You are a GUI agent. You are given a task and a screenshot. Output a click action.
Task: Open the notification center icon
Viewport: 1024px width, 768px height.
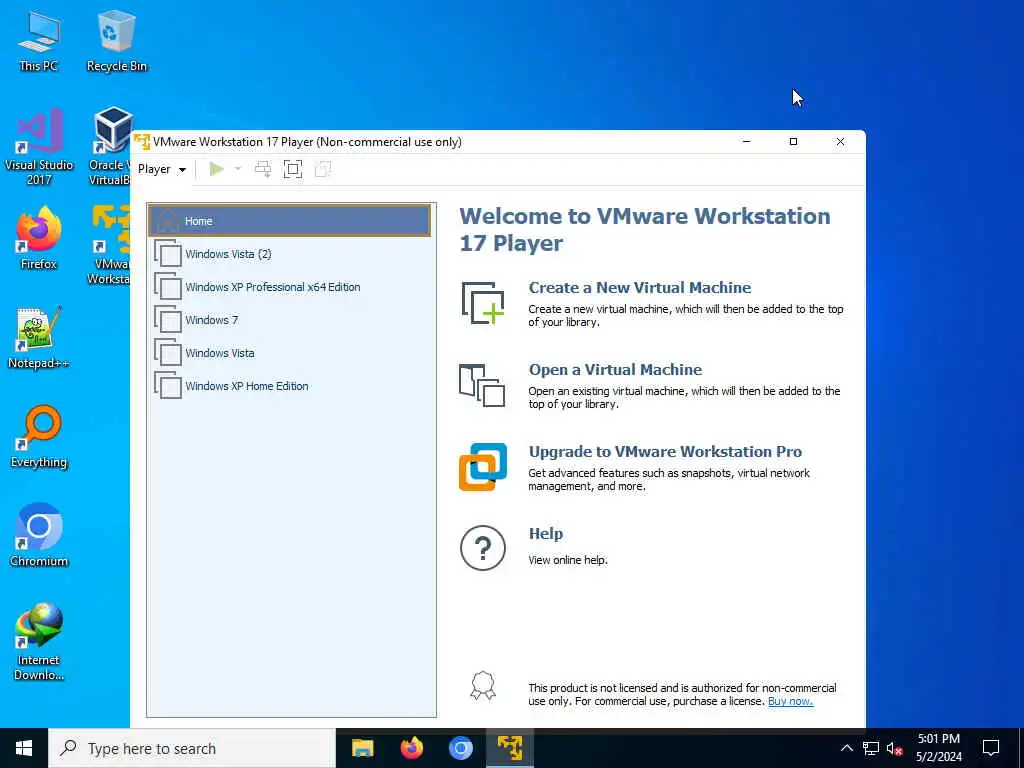pos(991,748)
